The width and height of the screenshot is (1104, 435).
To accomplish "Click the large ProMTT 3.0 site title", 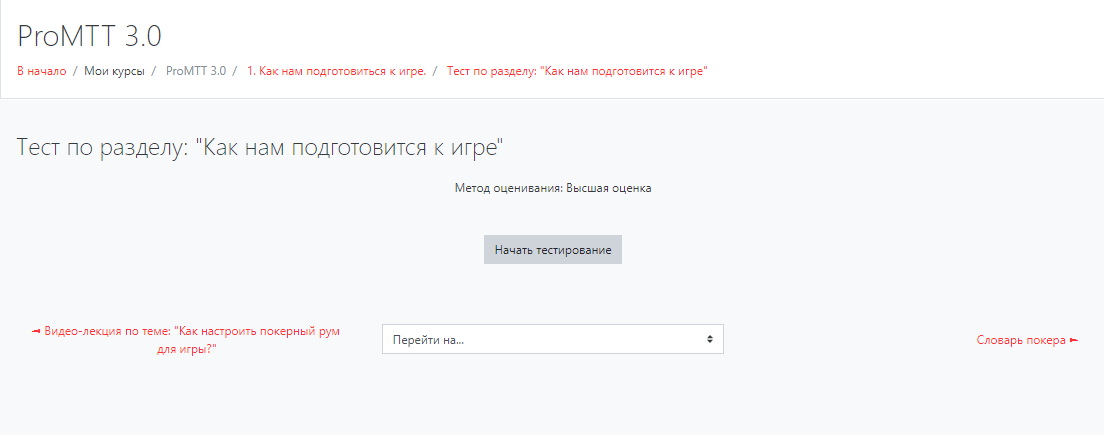I will click(x=89, y=36).
